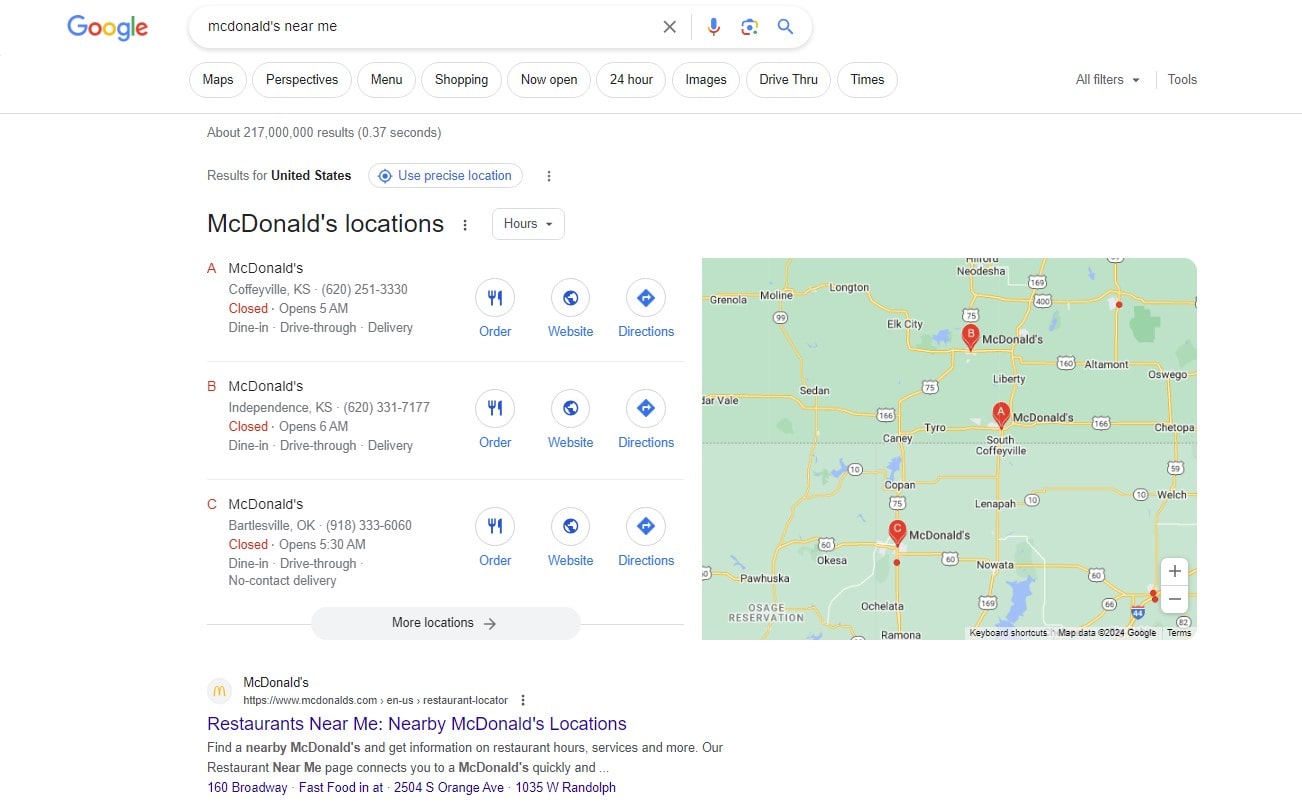
Task: Start voice search with microphone icon
Action: tap(713, 27)
